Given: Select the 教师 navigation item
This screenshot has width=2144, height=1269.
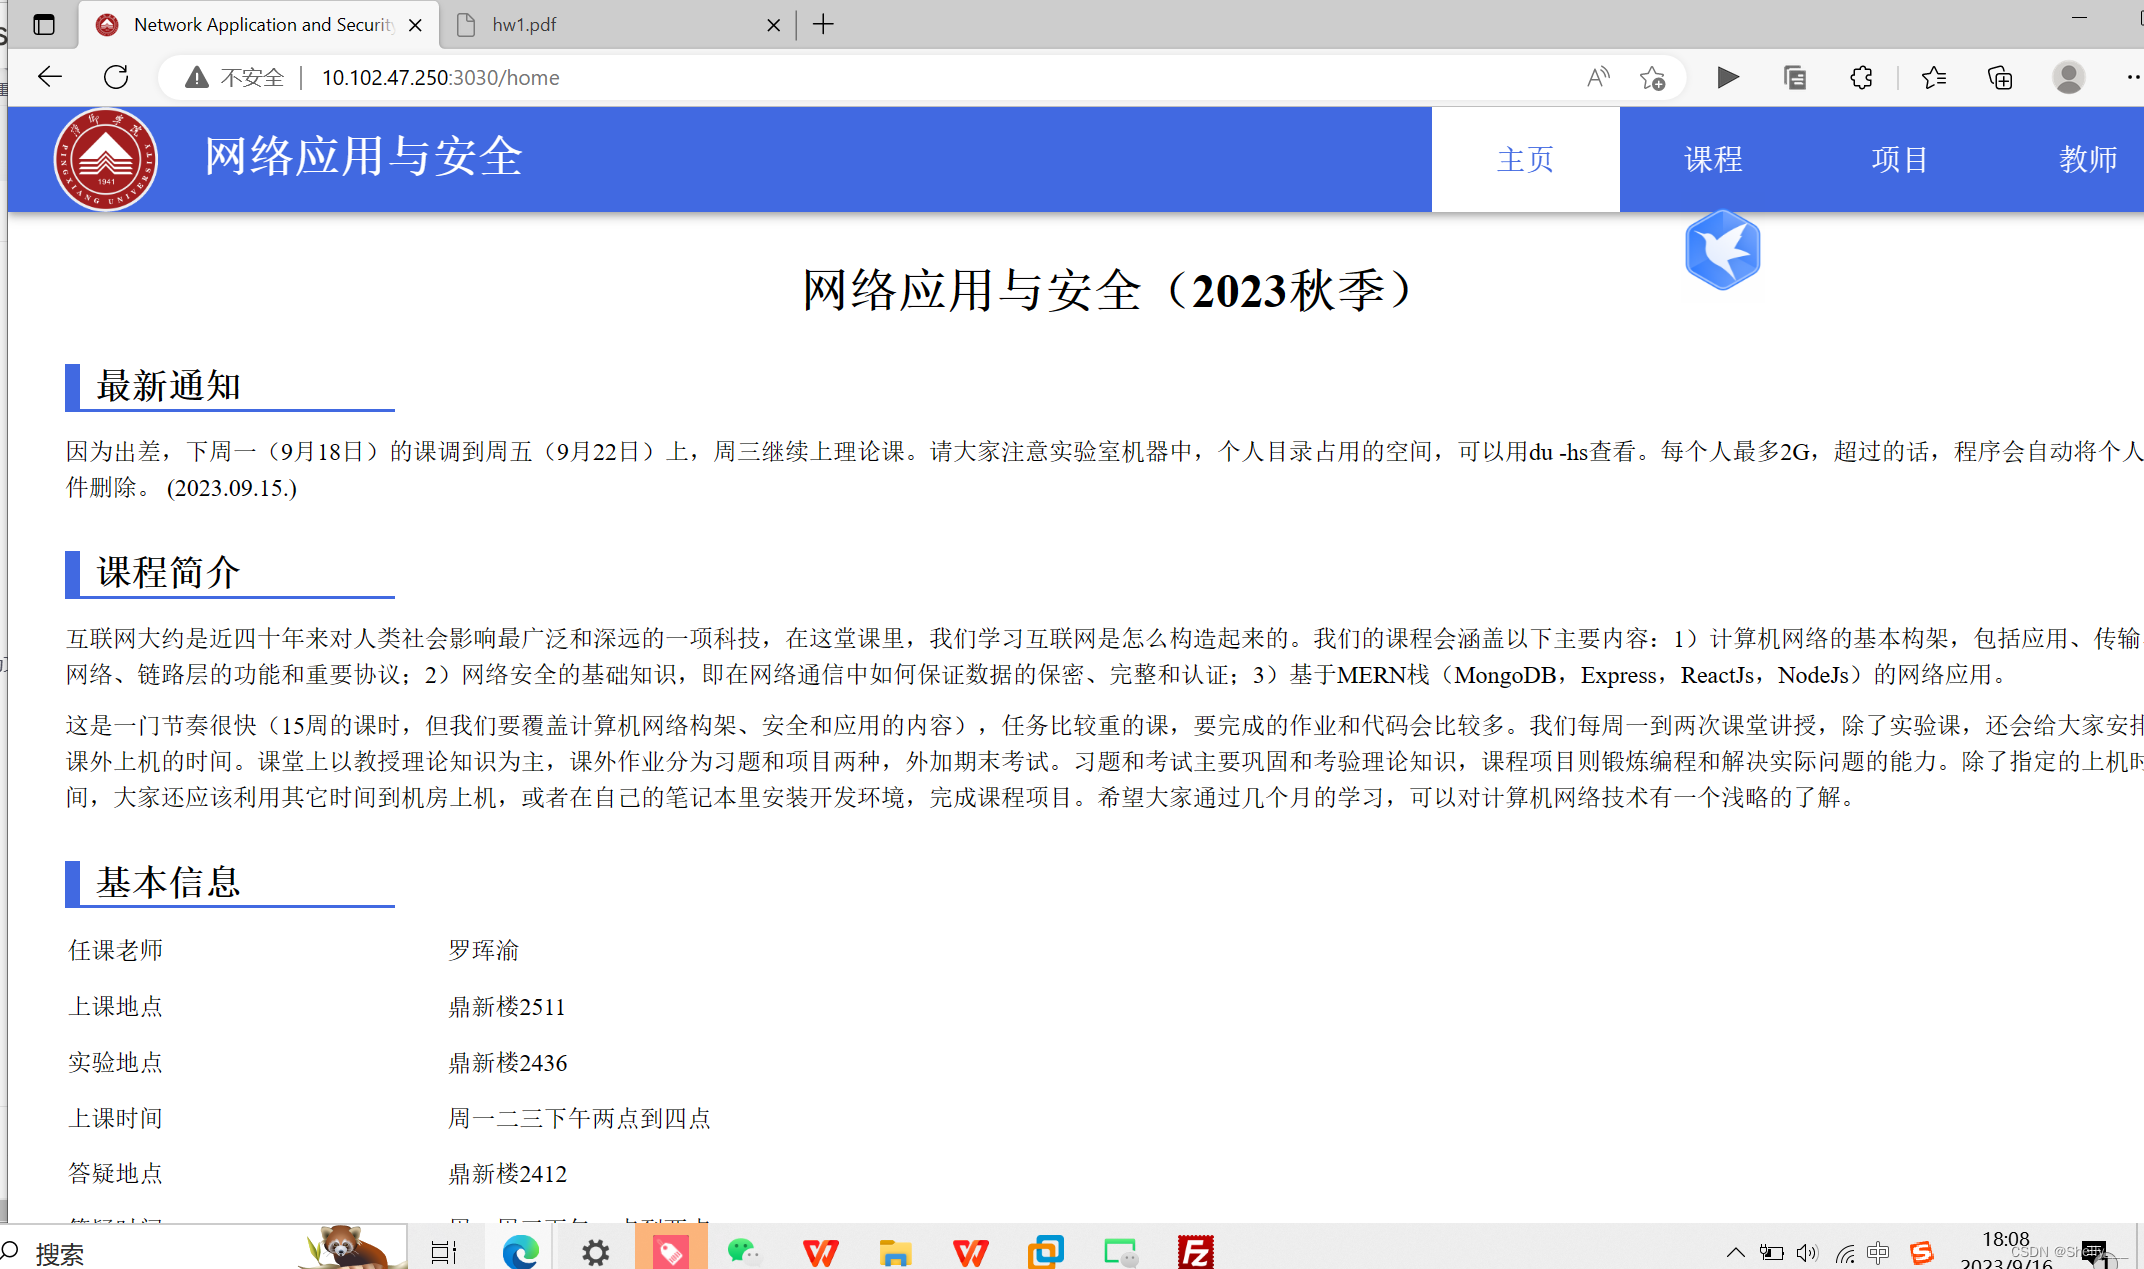Looking at the screenshot, I should pos(2088,159).
